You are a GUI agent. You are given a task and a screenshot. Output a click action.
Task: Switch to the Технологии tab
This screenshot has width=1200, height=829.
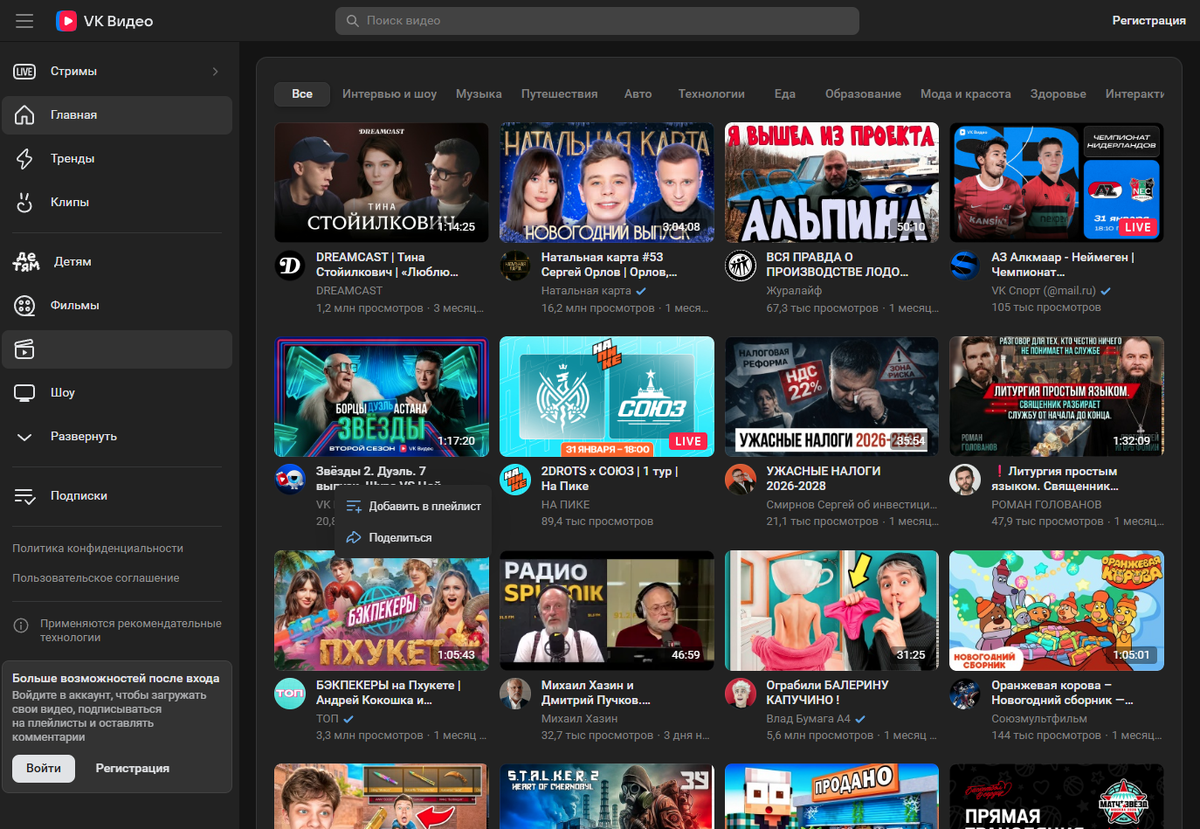click(x=711, y=94)
